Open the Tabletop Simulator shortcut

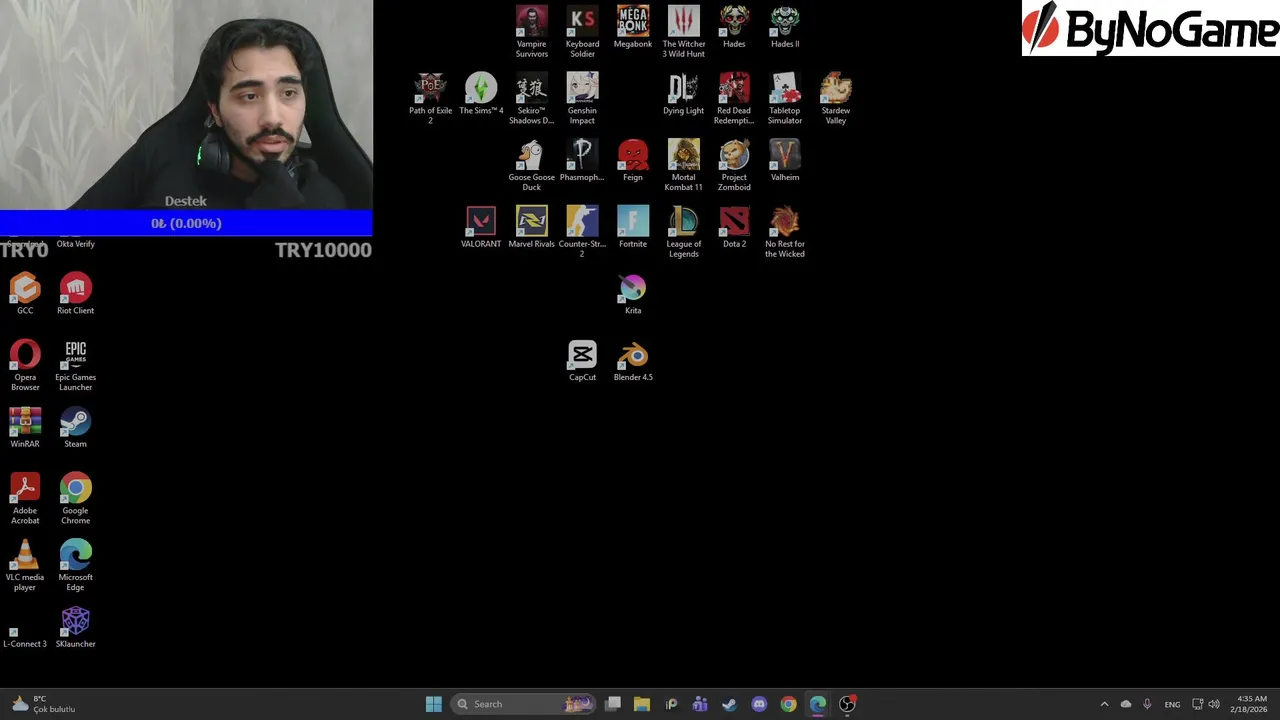[785, 98]
